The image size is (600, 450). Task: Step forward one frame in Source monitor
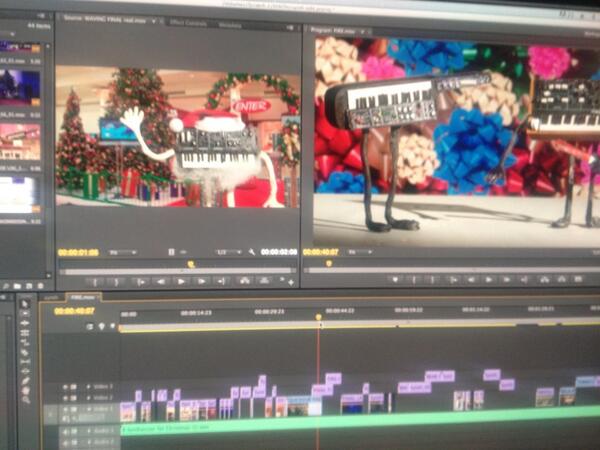(x=200, y=282)
